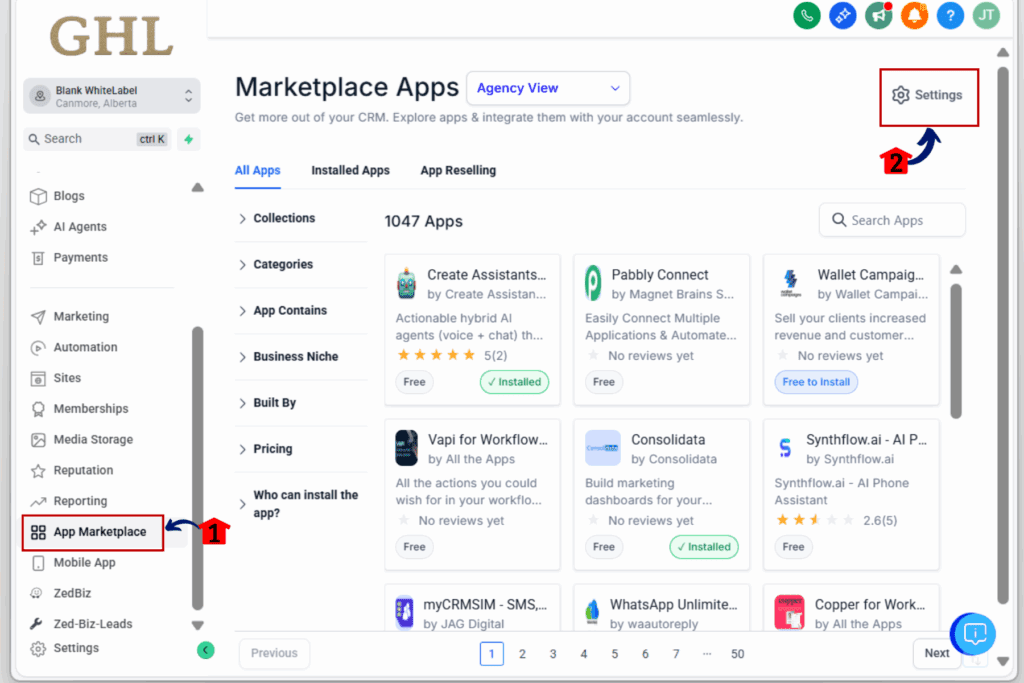The width and height of the screenshot is (1024, 683).
Task: Open the JT user avatar menu
Action: coord(986,15)
